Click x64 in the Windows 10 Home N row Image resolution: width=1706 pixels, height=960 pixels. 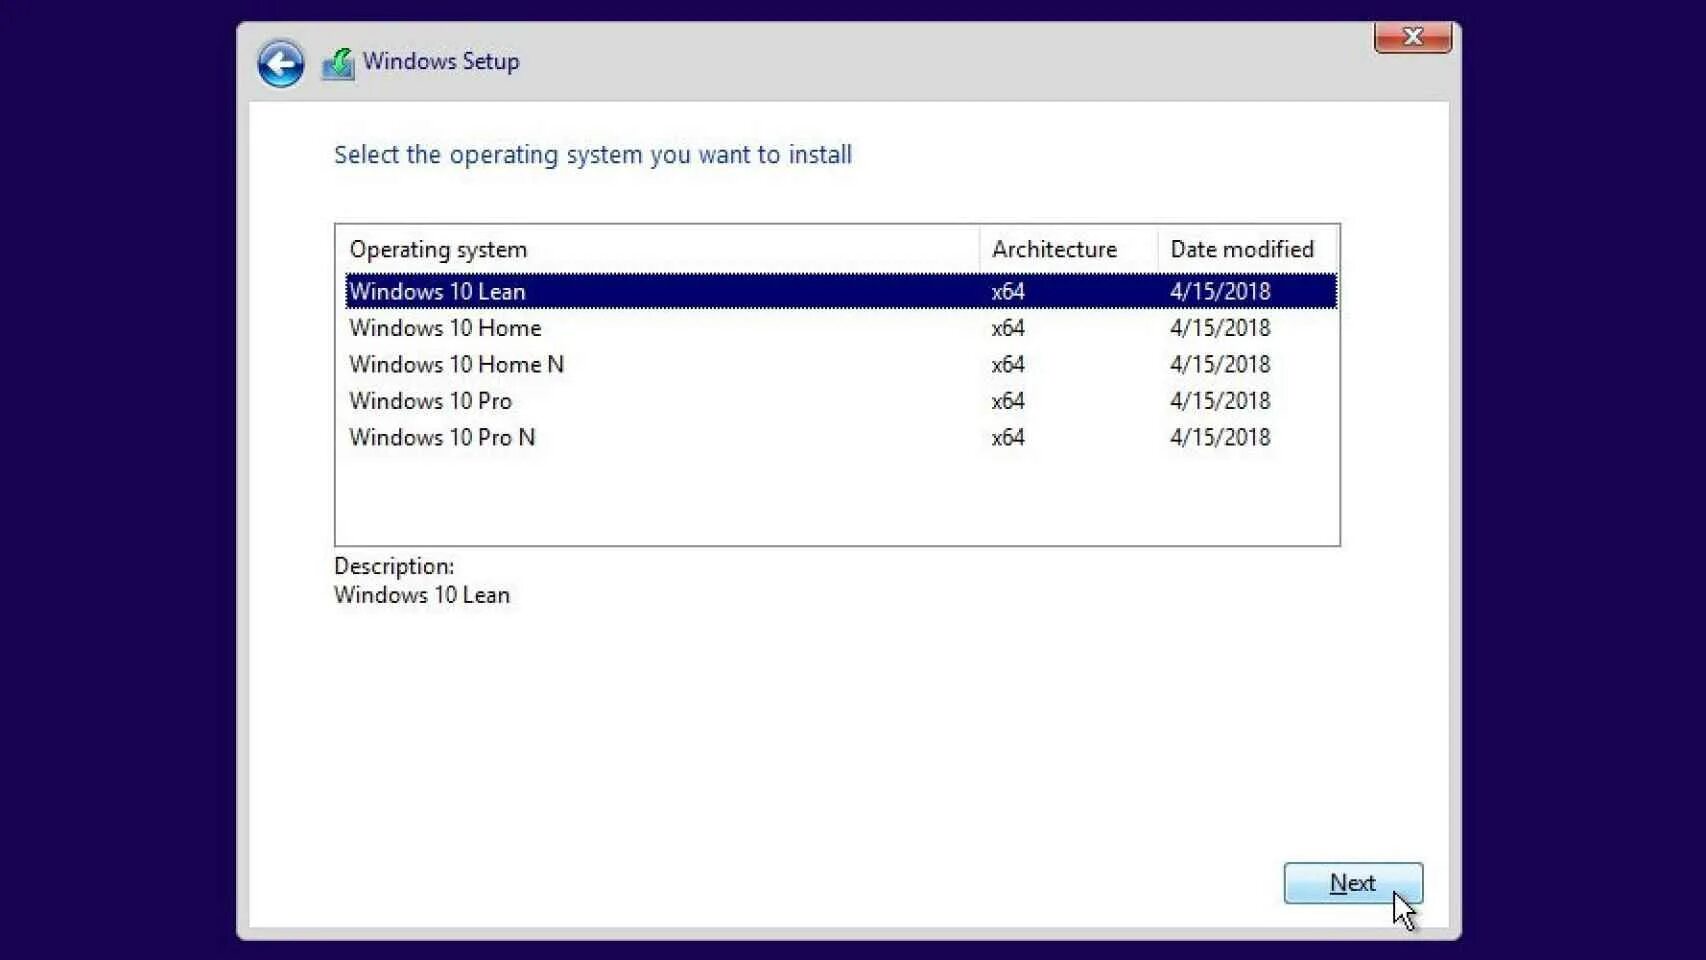pyautogui.click(x=1008, y=364)
